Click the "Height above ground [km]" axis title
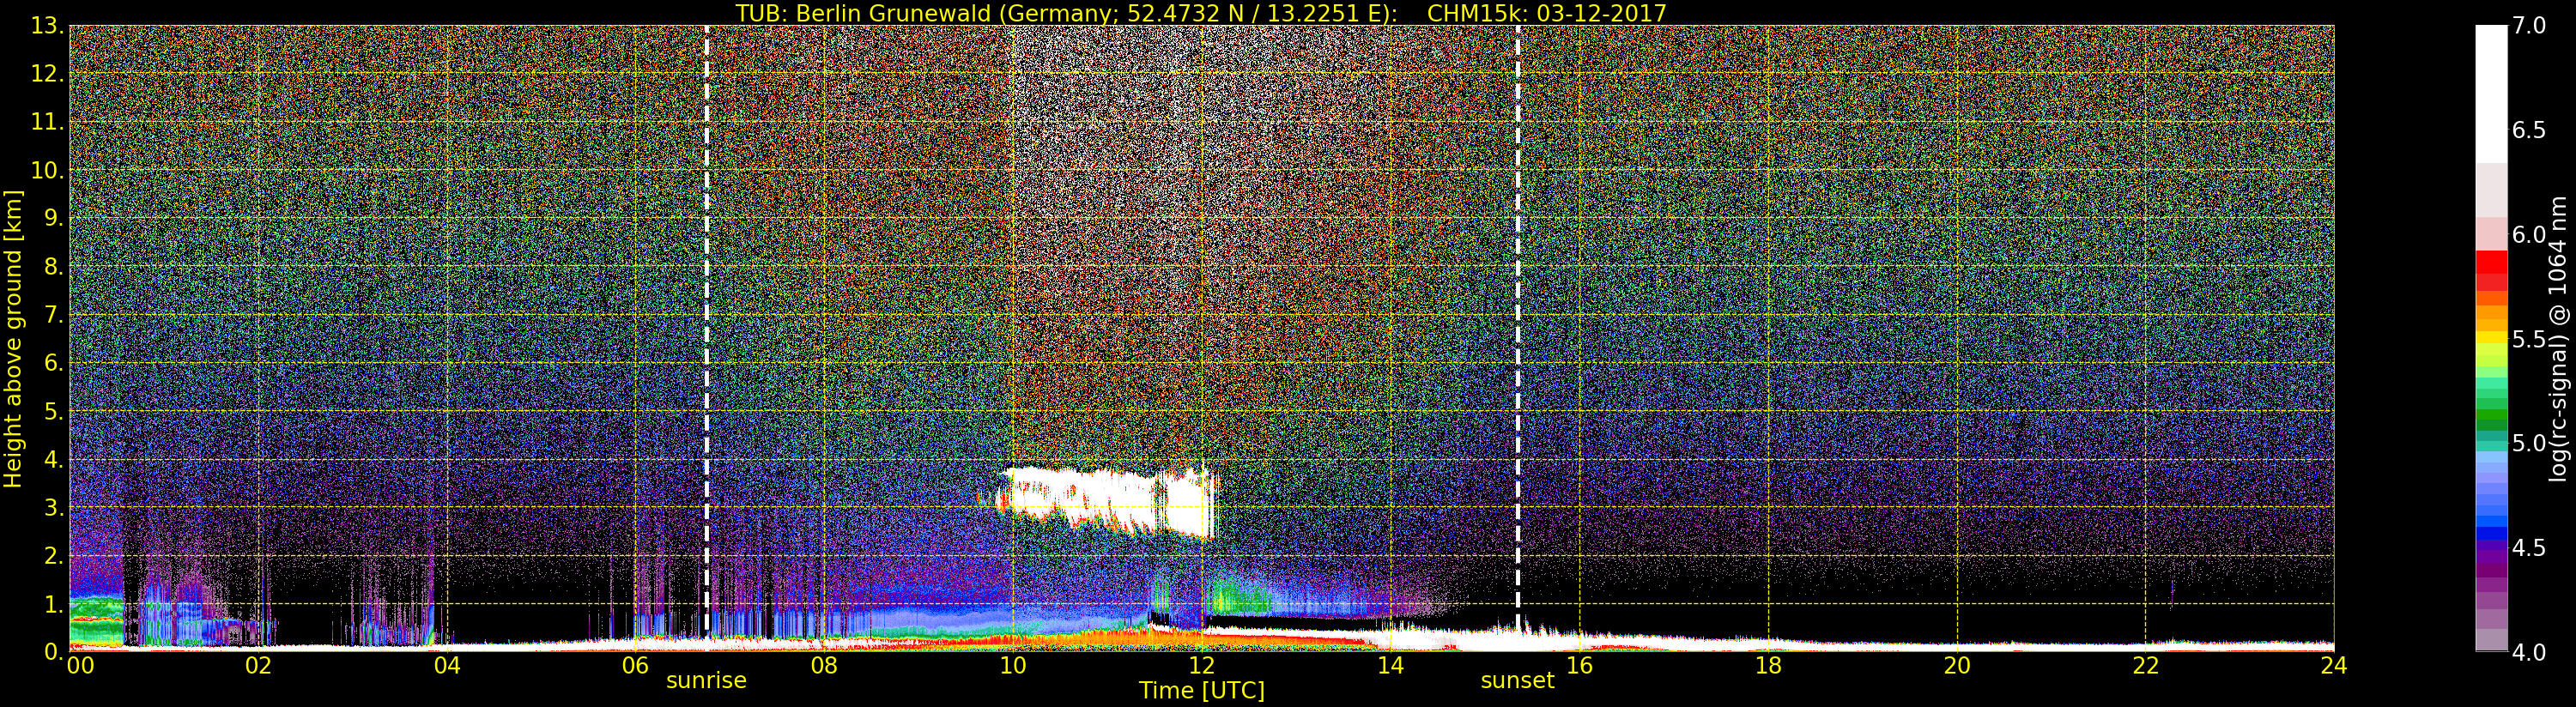Screen dimensions: 2576x707 click(x=13, y=338)
